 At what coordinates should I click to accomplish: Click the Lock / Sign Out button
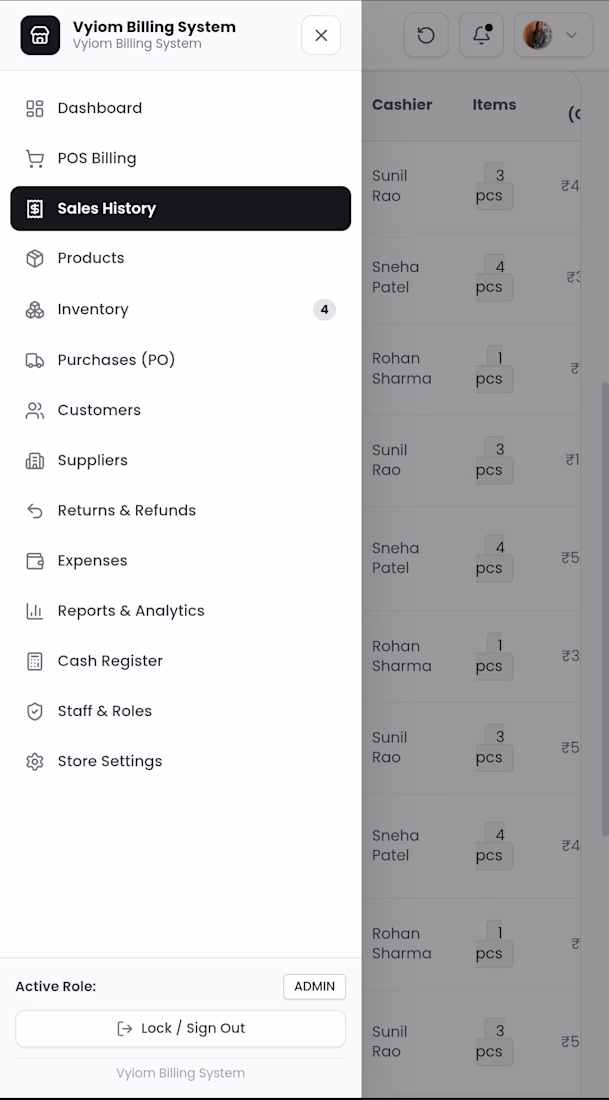[x=180, y=1028]
